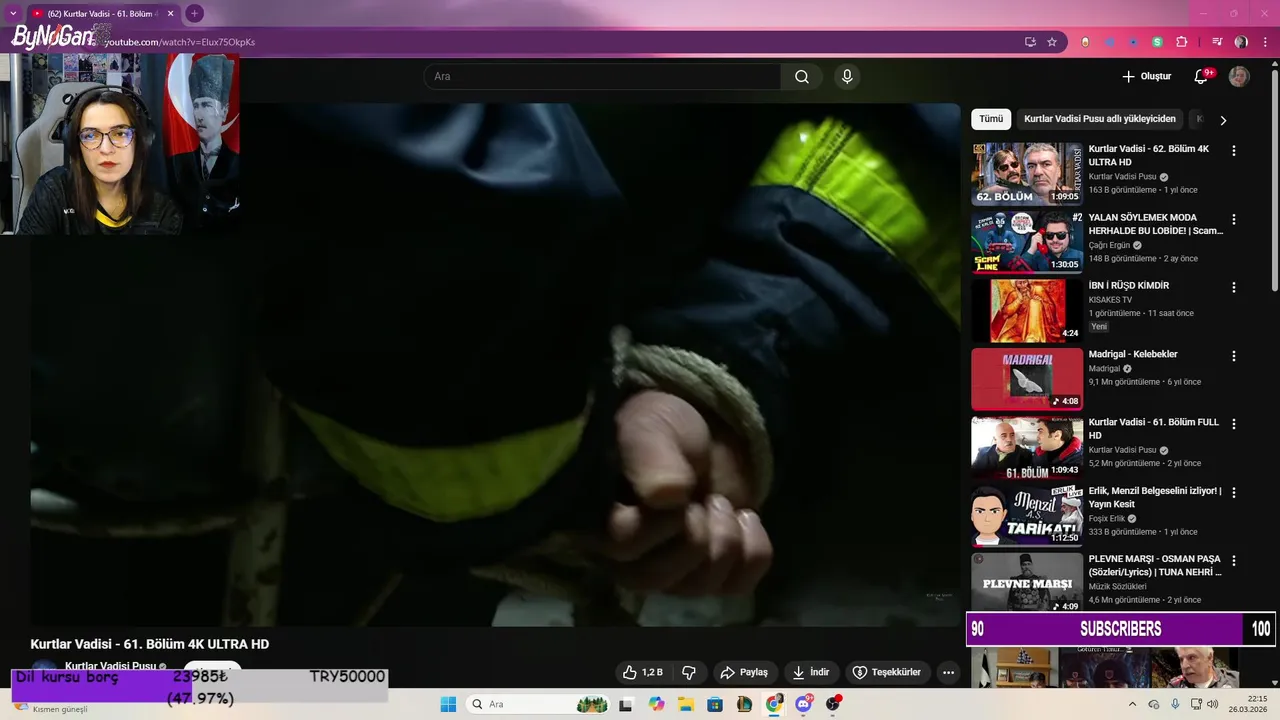Show hidden system tray icons
Image resolution: width=1280 pixels, height=720 pixels.
pyautogui.click(x=1132, y=704)
